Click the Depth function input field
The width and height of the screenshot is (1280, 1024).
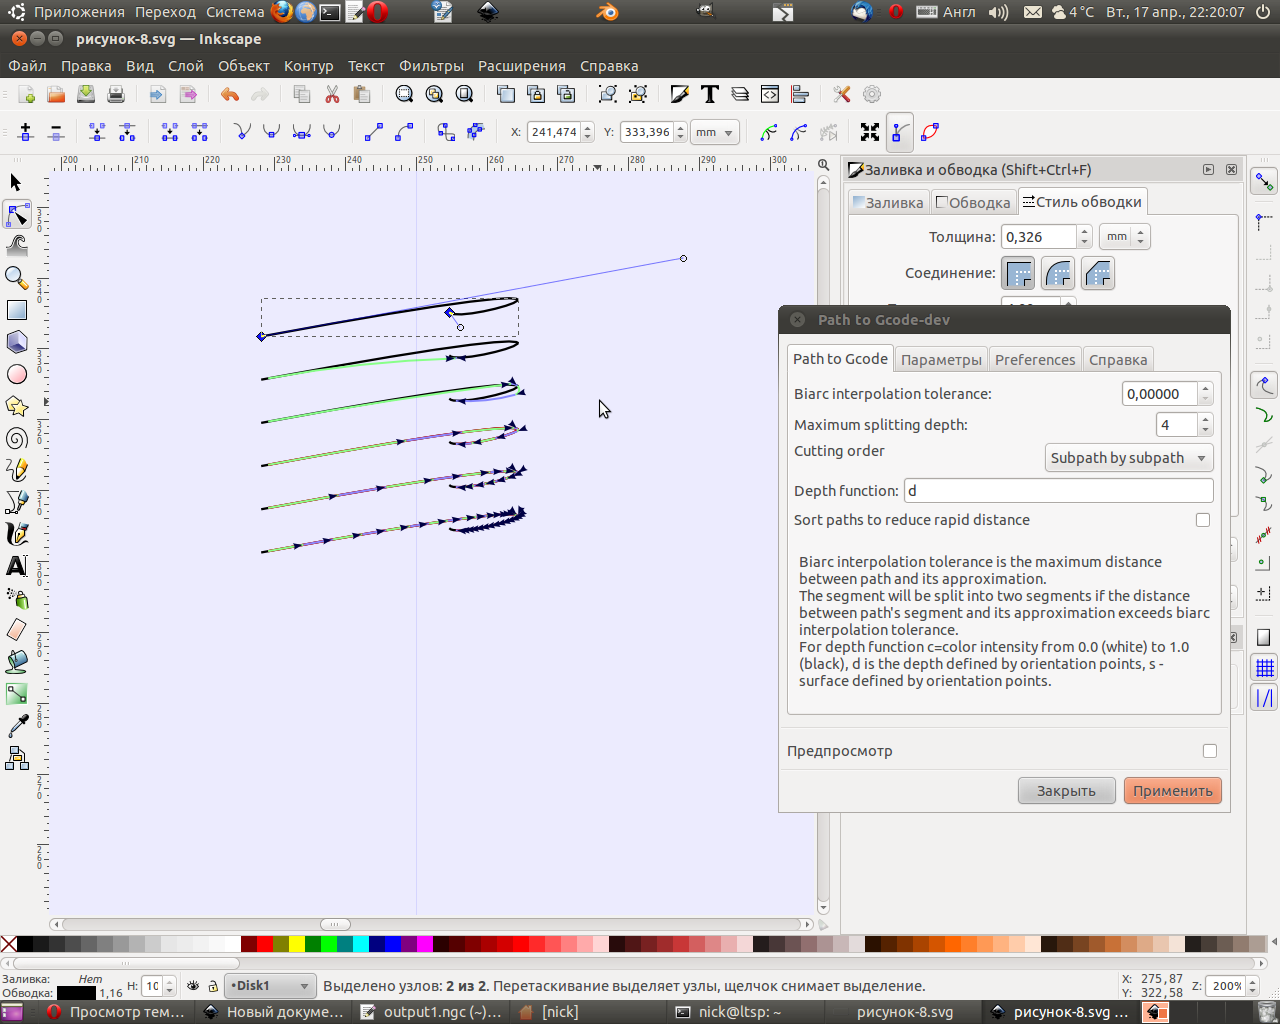[x=1058, y=491]
